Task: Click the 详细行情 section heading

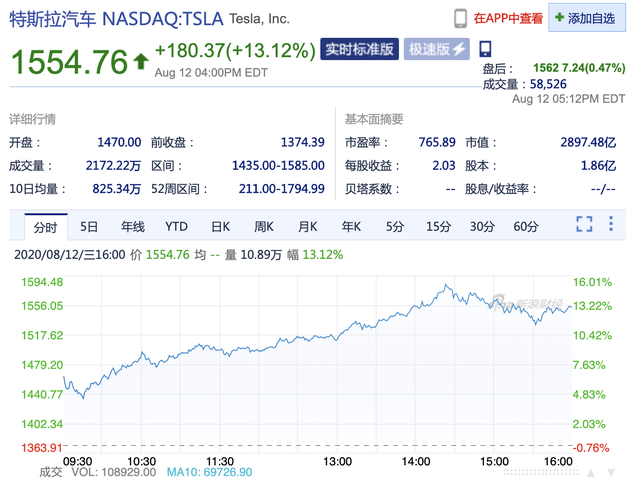Action: tap(33, 119)
